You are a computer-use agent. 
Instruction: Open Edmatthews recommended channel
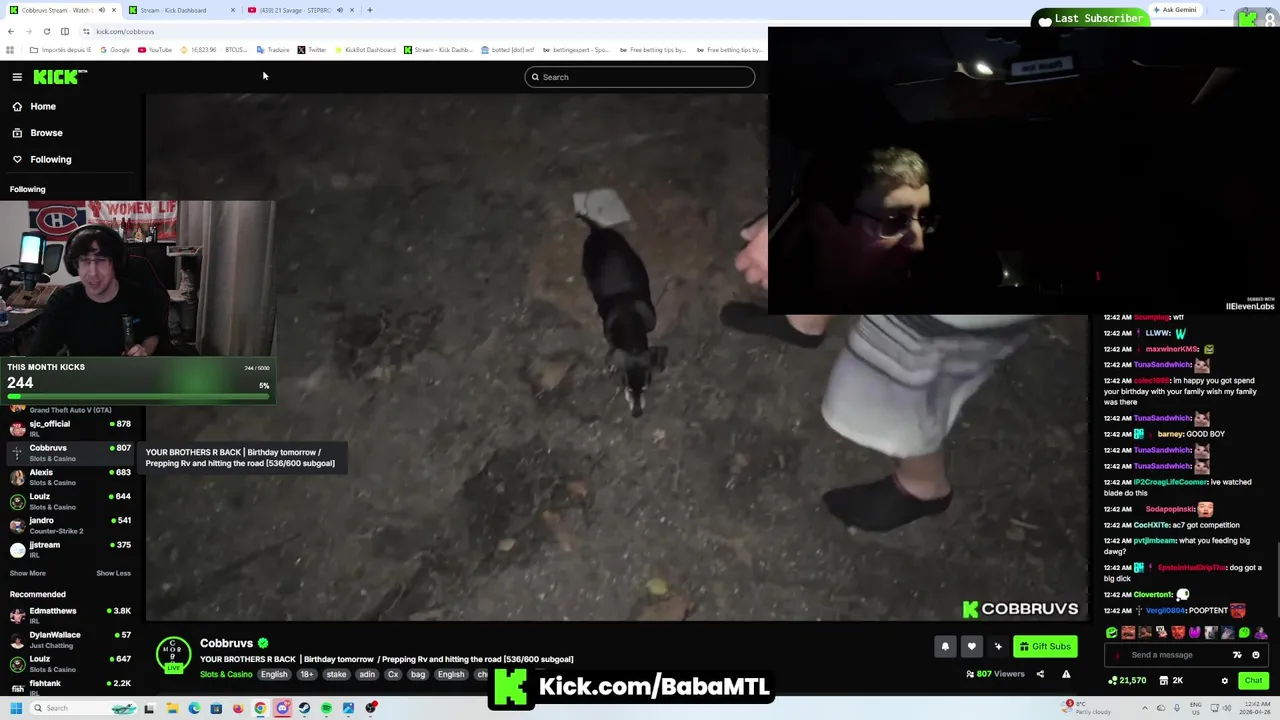(70, 615)
